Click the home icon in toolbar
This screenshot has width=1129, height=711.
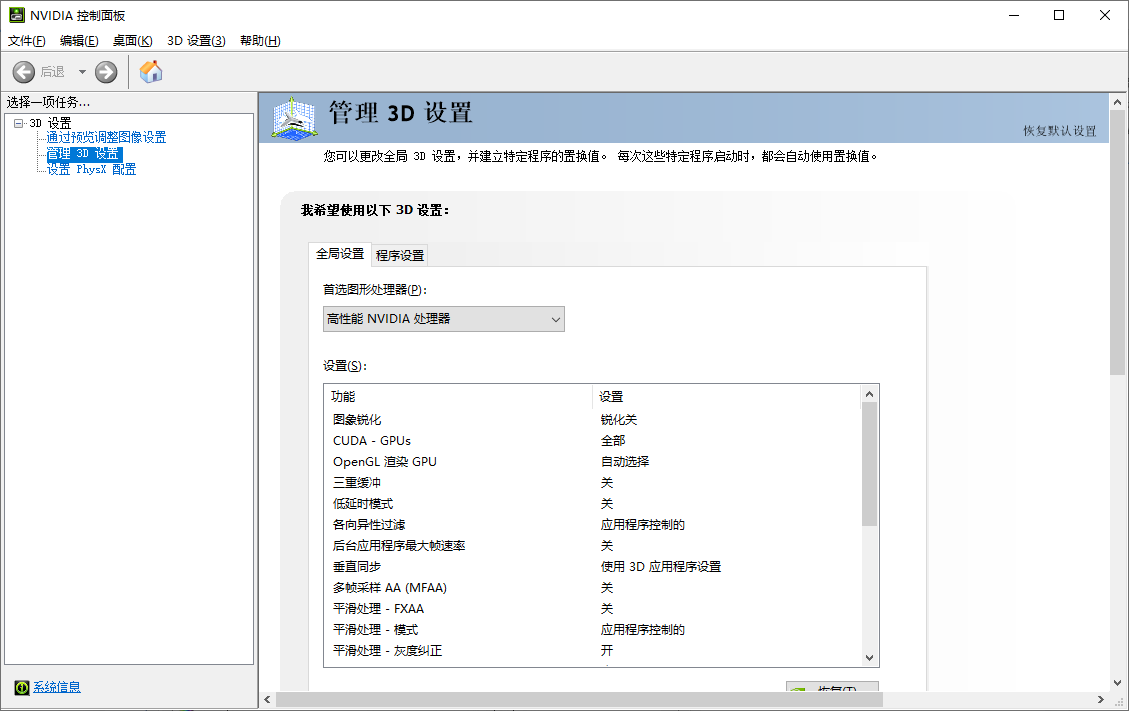click(151, 72)
